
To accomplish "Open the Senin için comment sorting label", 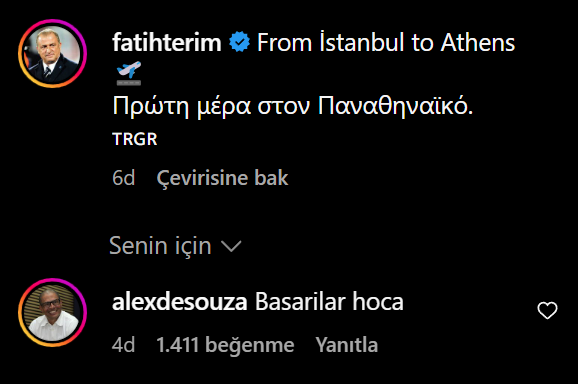I will 160,245.
